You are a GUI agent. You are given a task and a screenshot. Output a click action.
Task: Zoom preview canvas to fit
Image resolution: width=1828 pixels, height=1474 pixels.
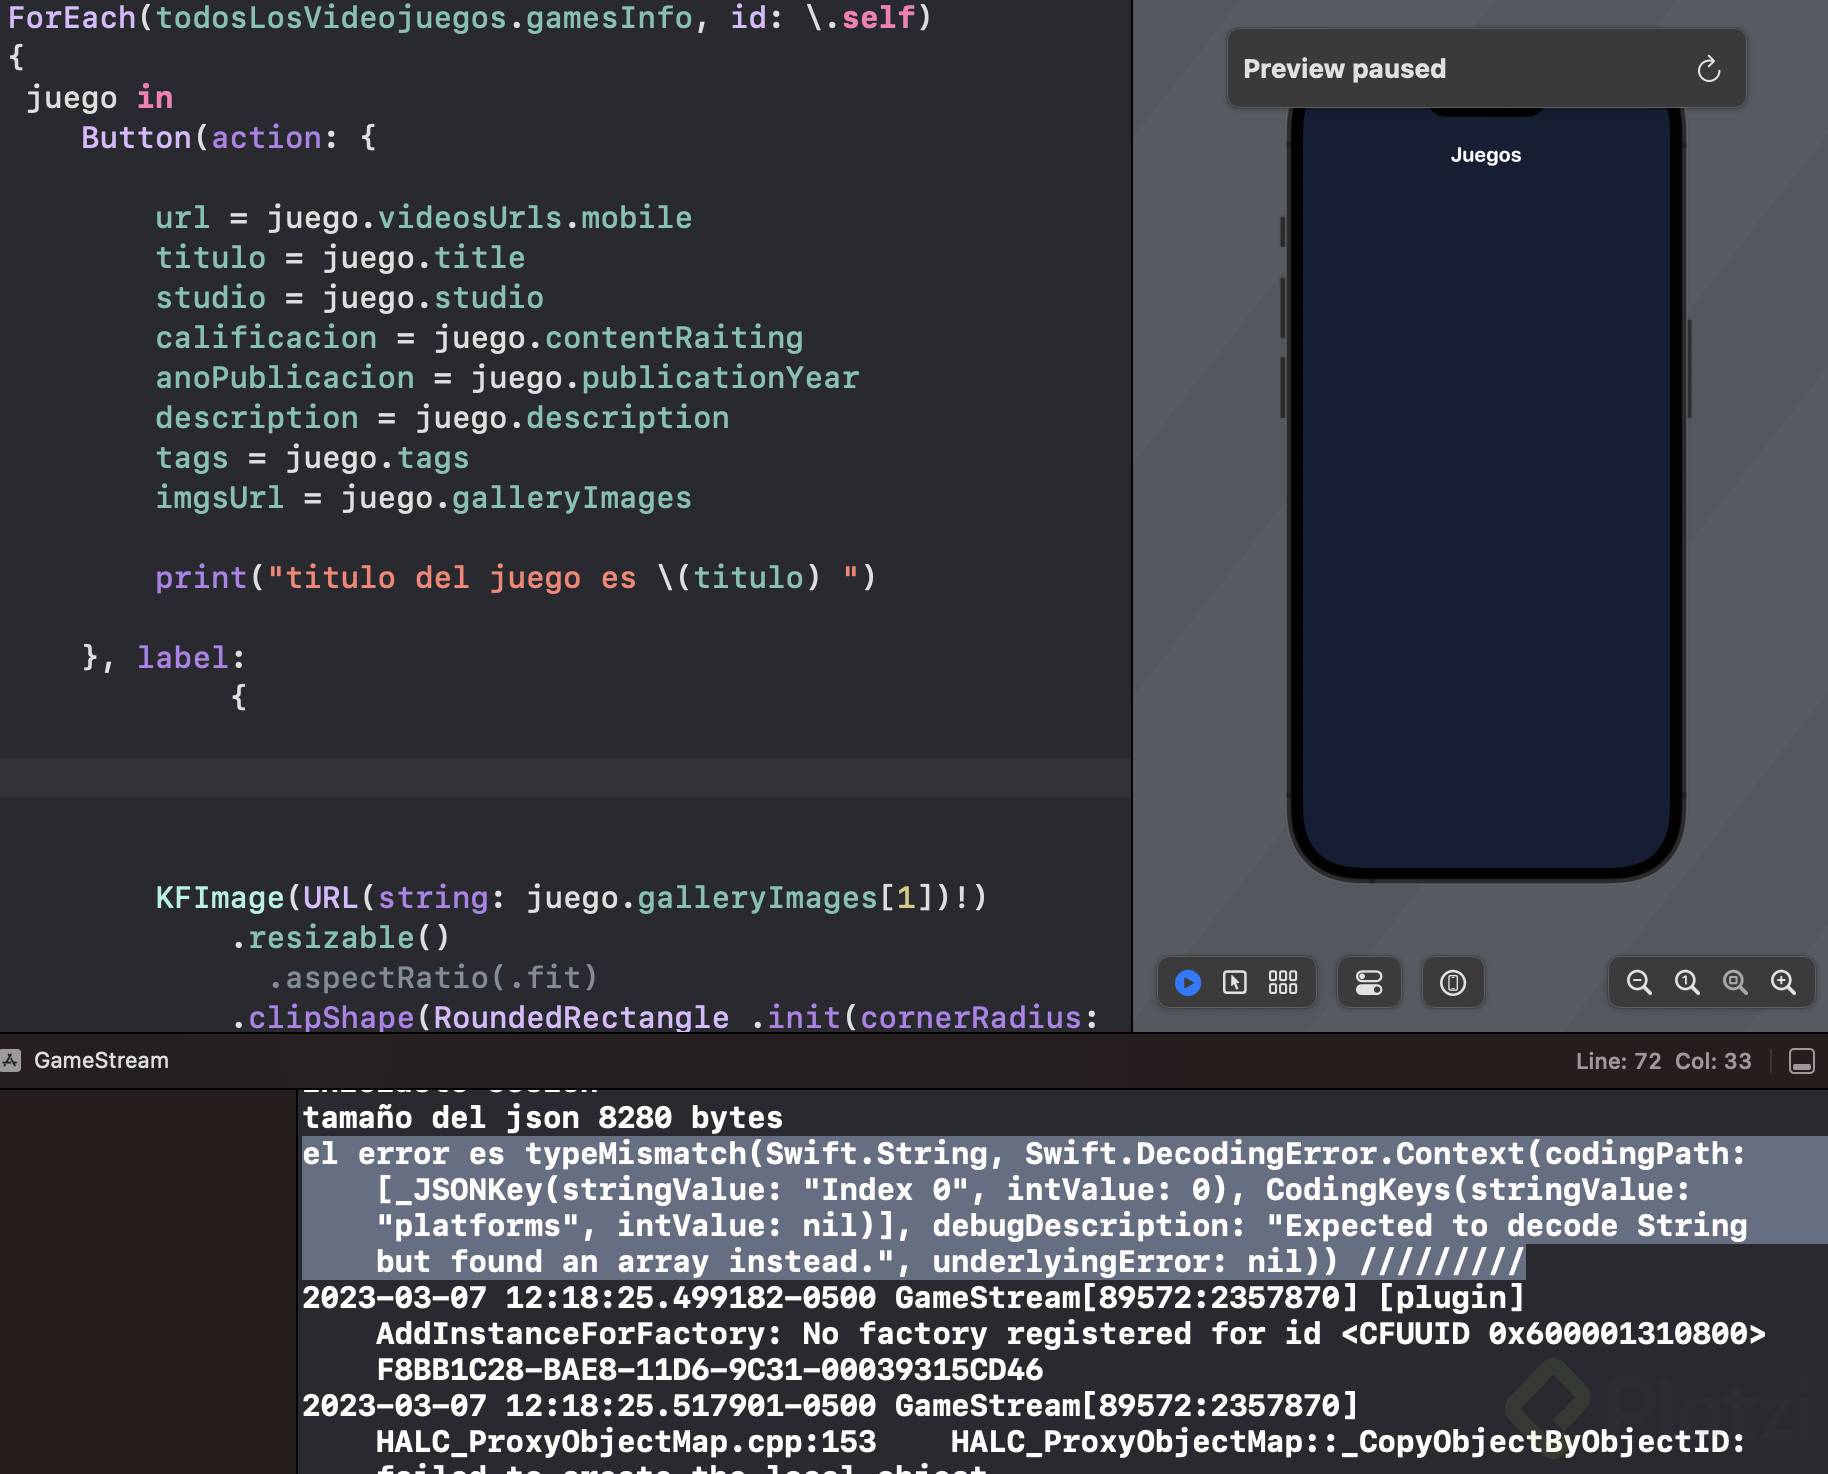tap(1735, 983)
